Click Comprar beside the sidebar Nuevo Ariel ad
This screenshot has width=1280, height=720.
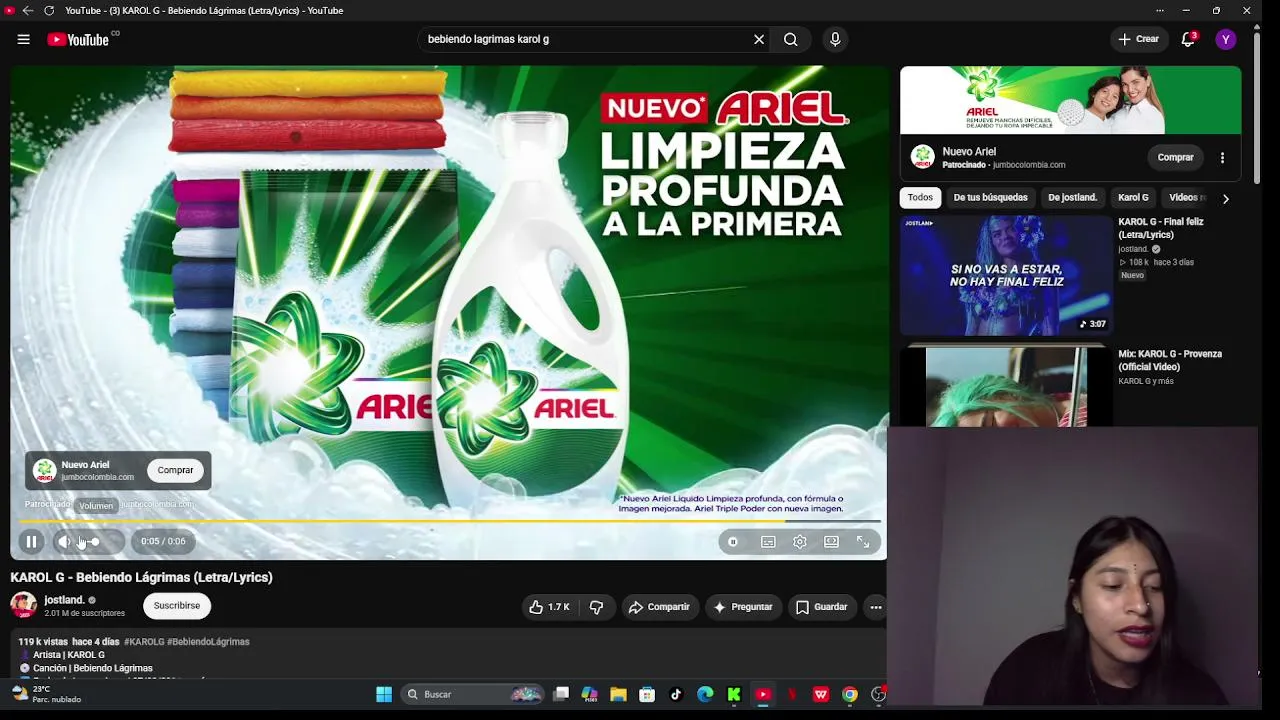coord(1175,157)
